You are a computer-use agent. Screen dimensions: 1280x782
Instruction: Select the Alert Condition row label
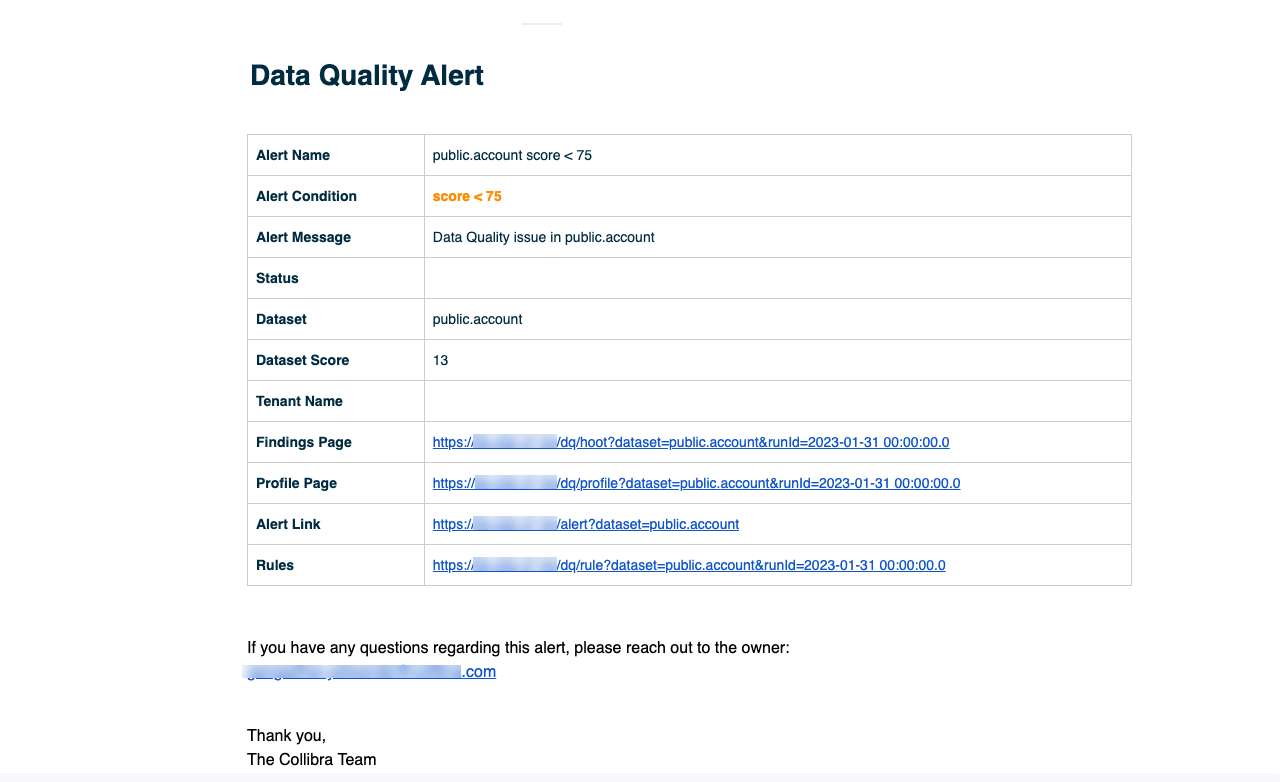click(x=306, y=196)
